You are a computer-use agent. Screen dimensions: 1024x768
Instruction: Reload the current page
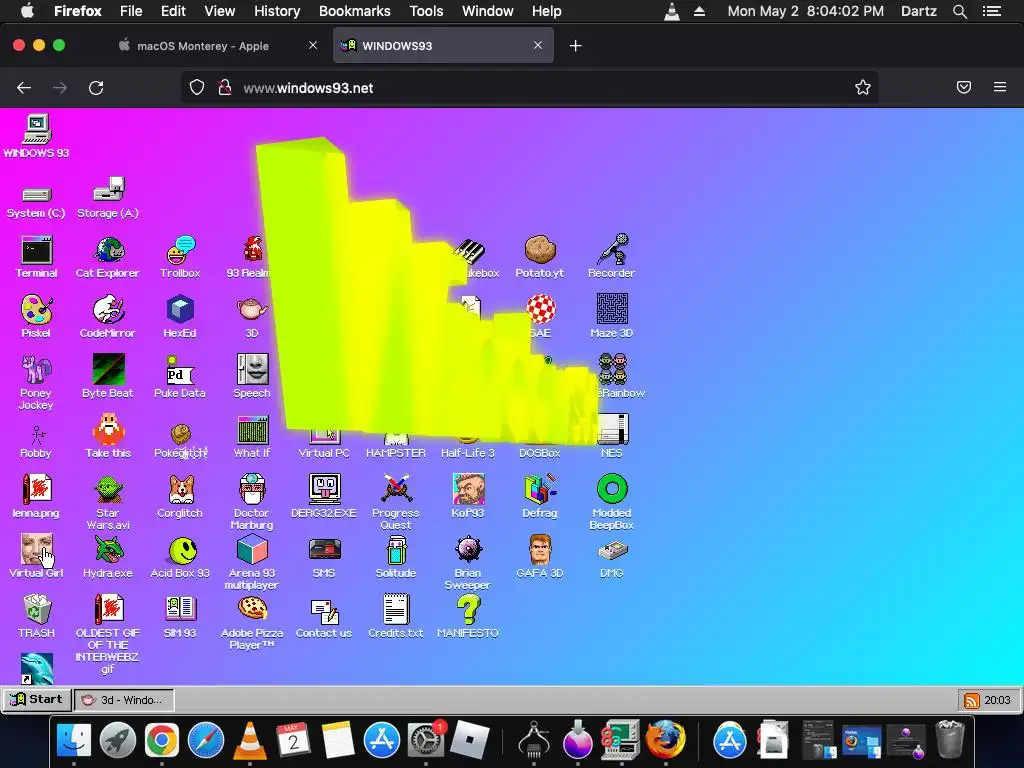click(96, 88)
